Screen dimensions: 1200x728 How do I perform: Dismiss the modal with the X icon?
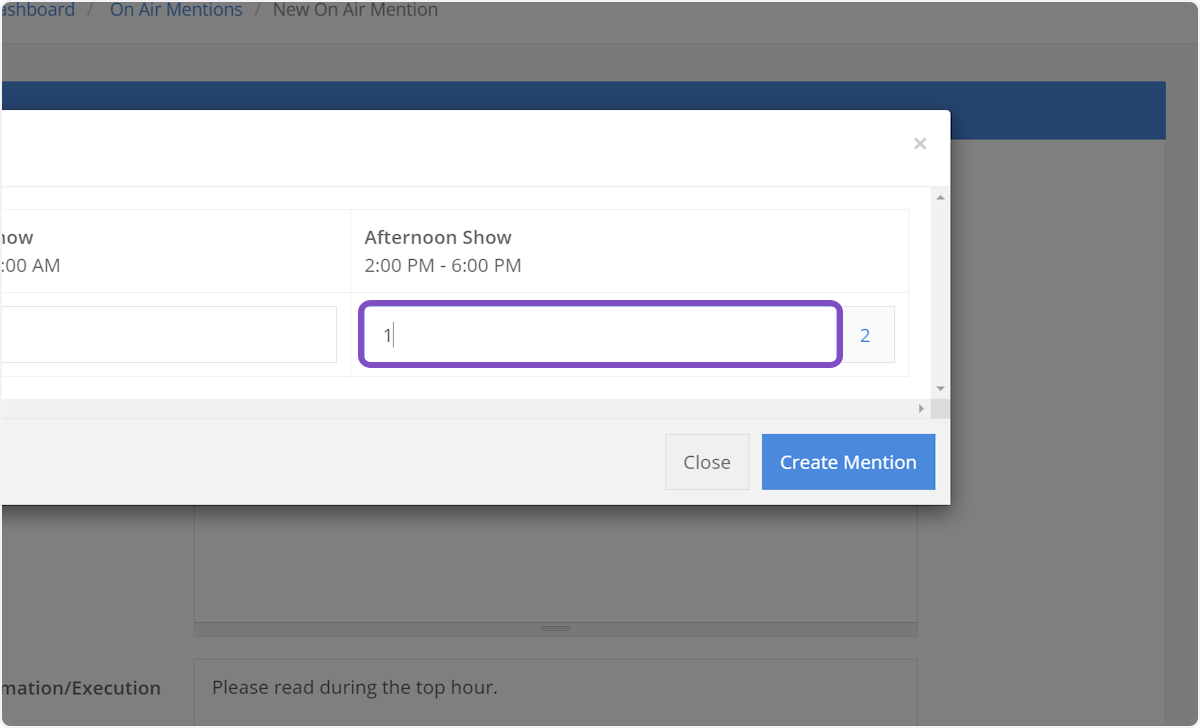pyautogui.click(x=920, y=144)
